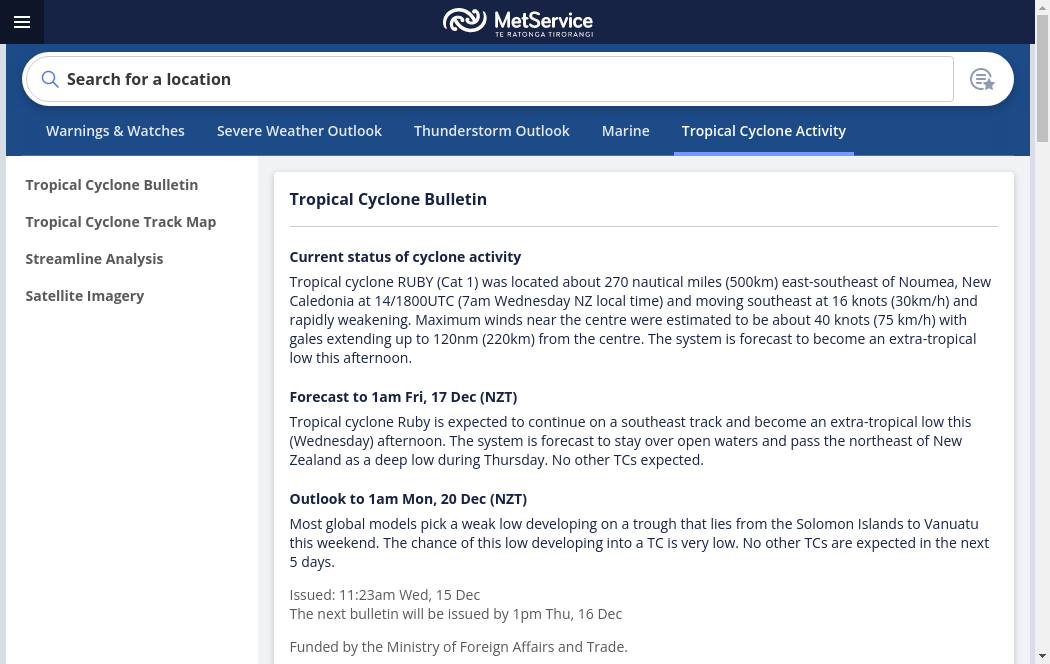The height and width of the screenshot is (664, 1050).
Task: Open Tropical Cyclone Bulletin in the sidebar
Action: tap(112, 185)
